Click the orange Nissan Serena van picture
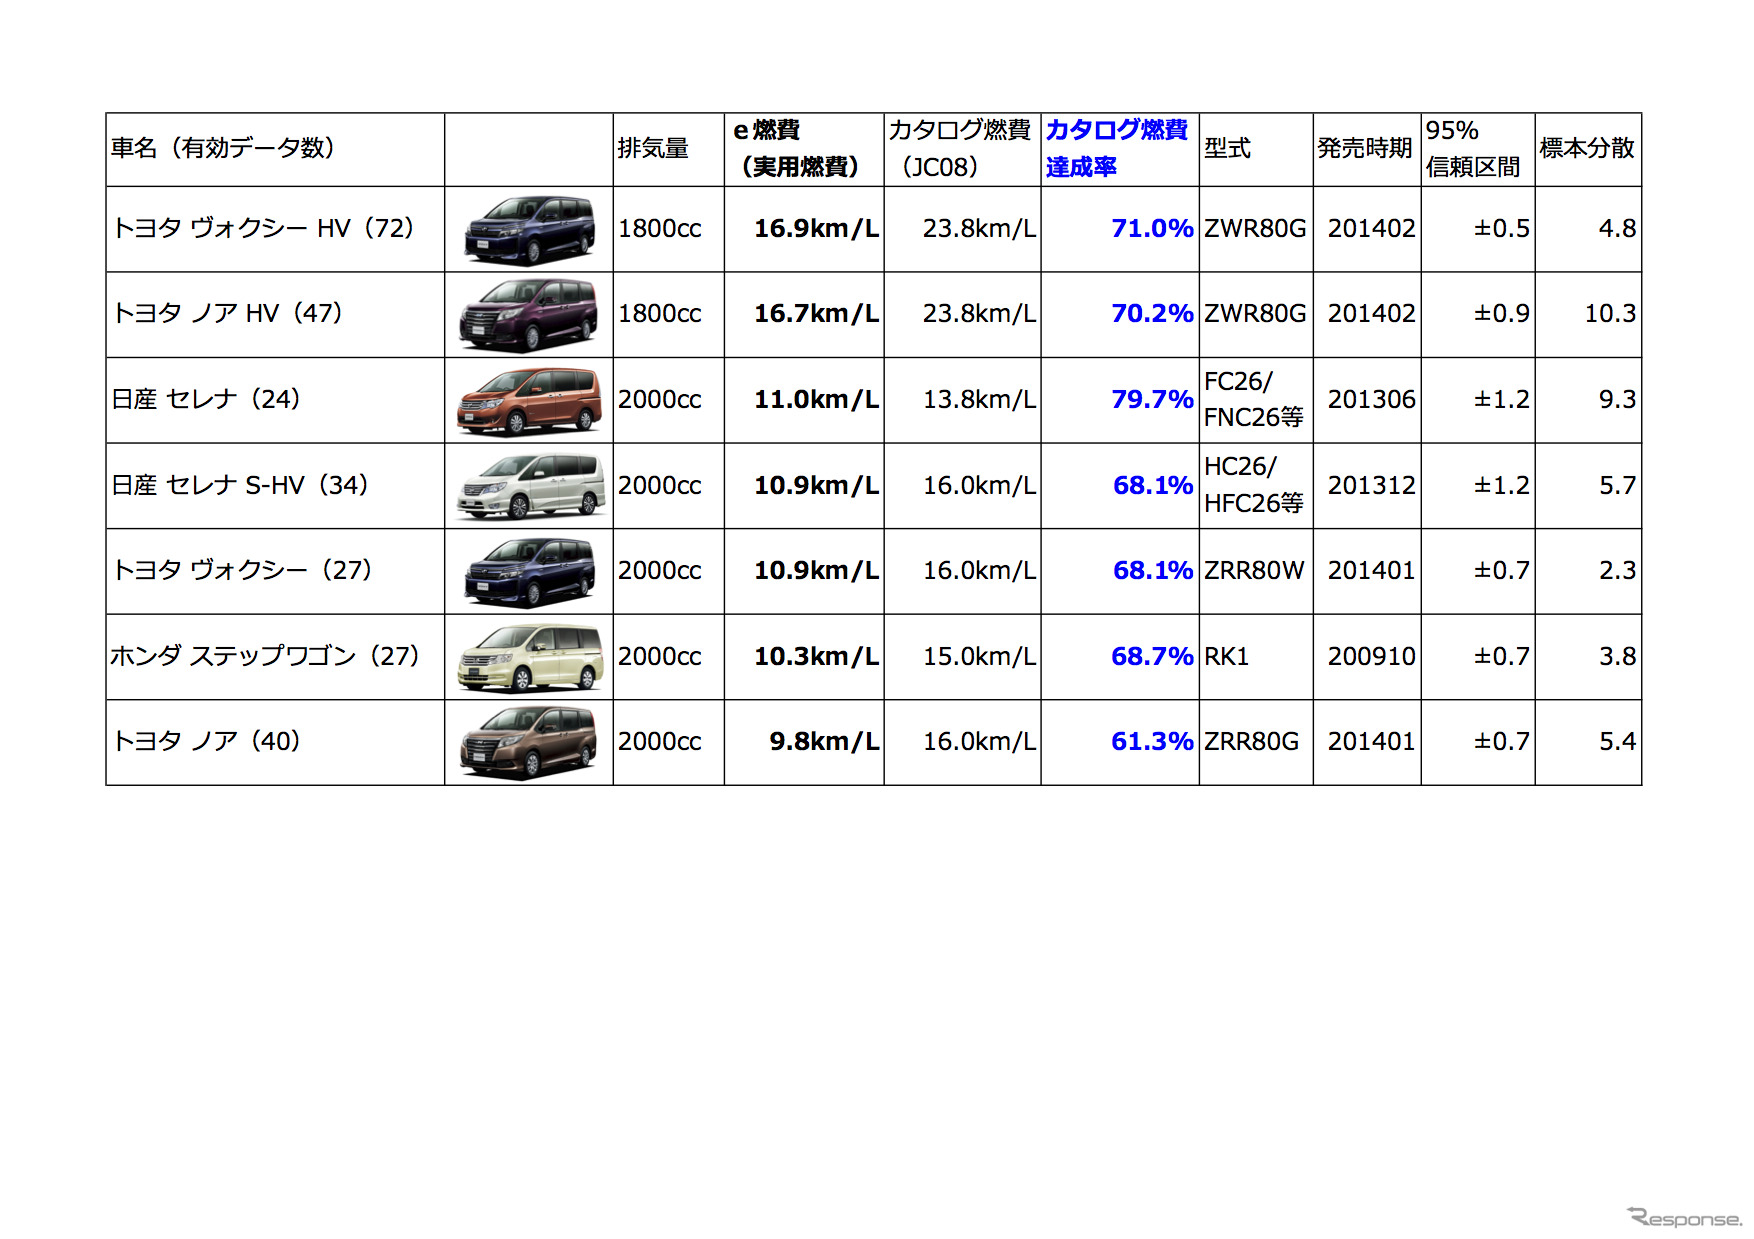 tap(529, 401)
